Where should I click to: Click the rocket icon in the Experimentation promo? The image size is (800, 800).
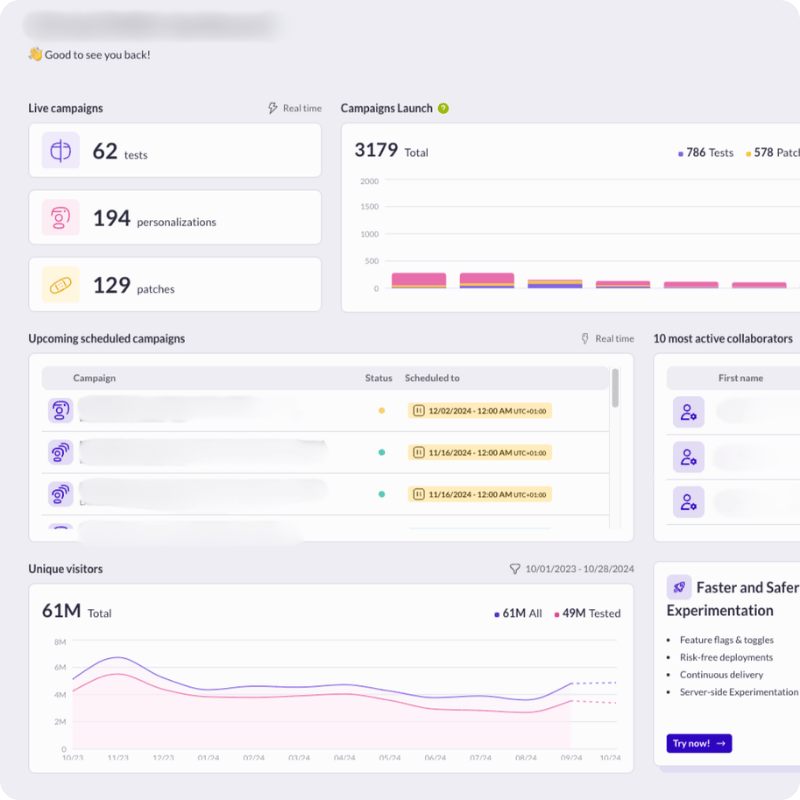679,588
